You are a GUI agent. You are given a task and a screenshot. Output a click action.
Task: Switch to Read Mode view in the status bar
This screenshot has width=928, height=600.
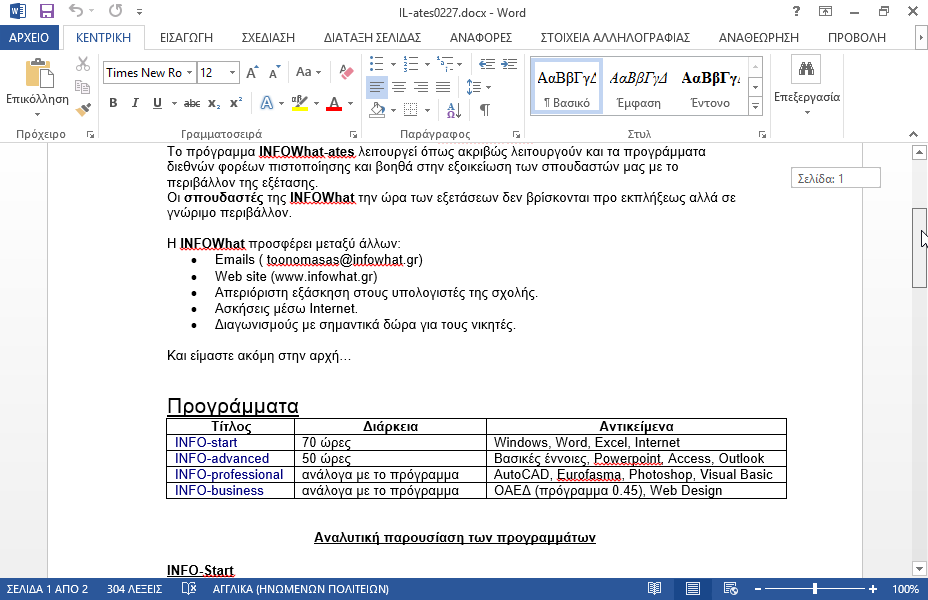[654, 589]
